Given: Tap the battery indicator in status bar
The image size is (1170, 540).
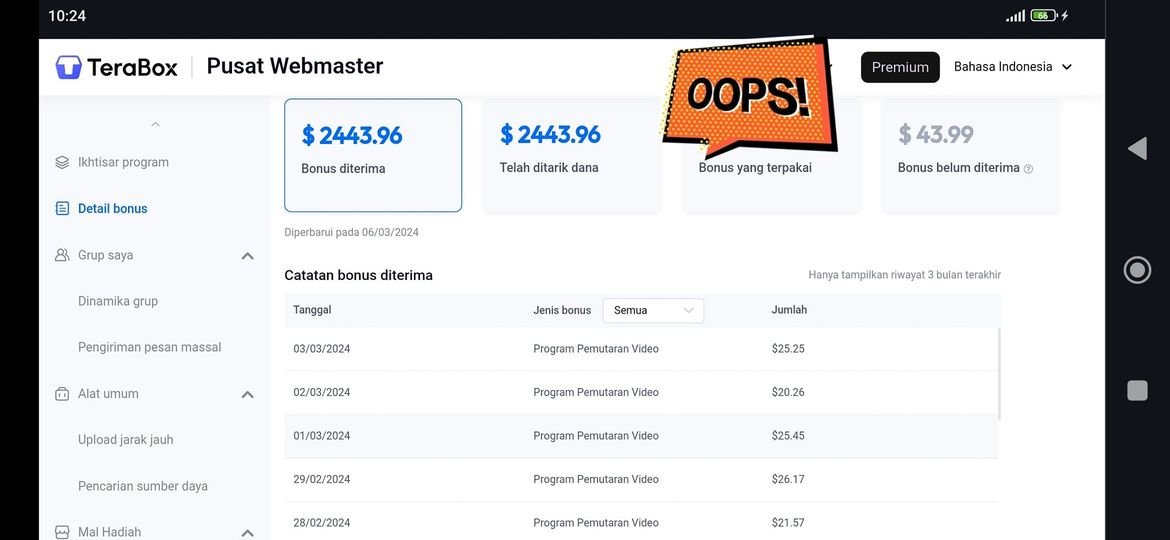Looking at the screenshot, I should tap(1043, 16).
